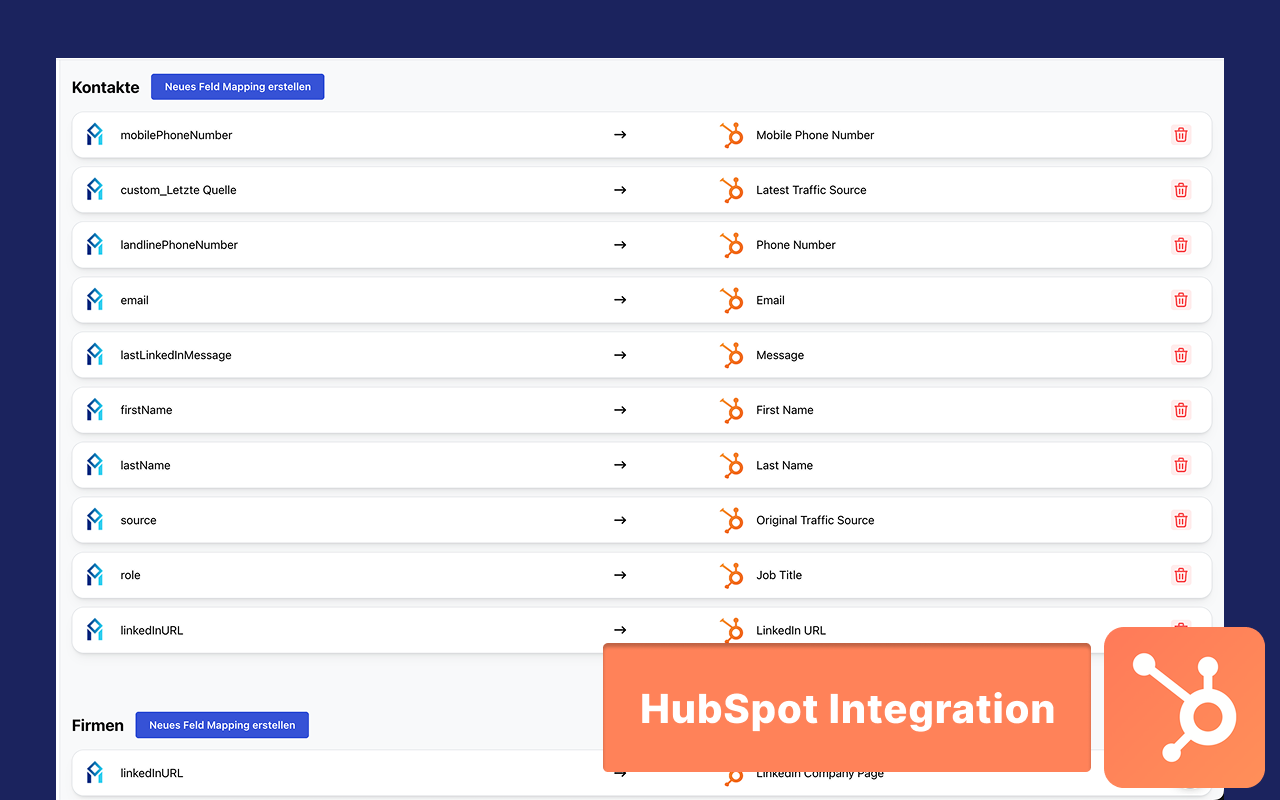Image resolution: width=1280 pixels, height=800 pixels.
Task: Select the linkedInURL field under Kontakte
Action: [x=152, y=630]
